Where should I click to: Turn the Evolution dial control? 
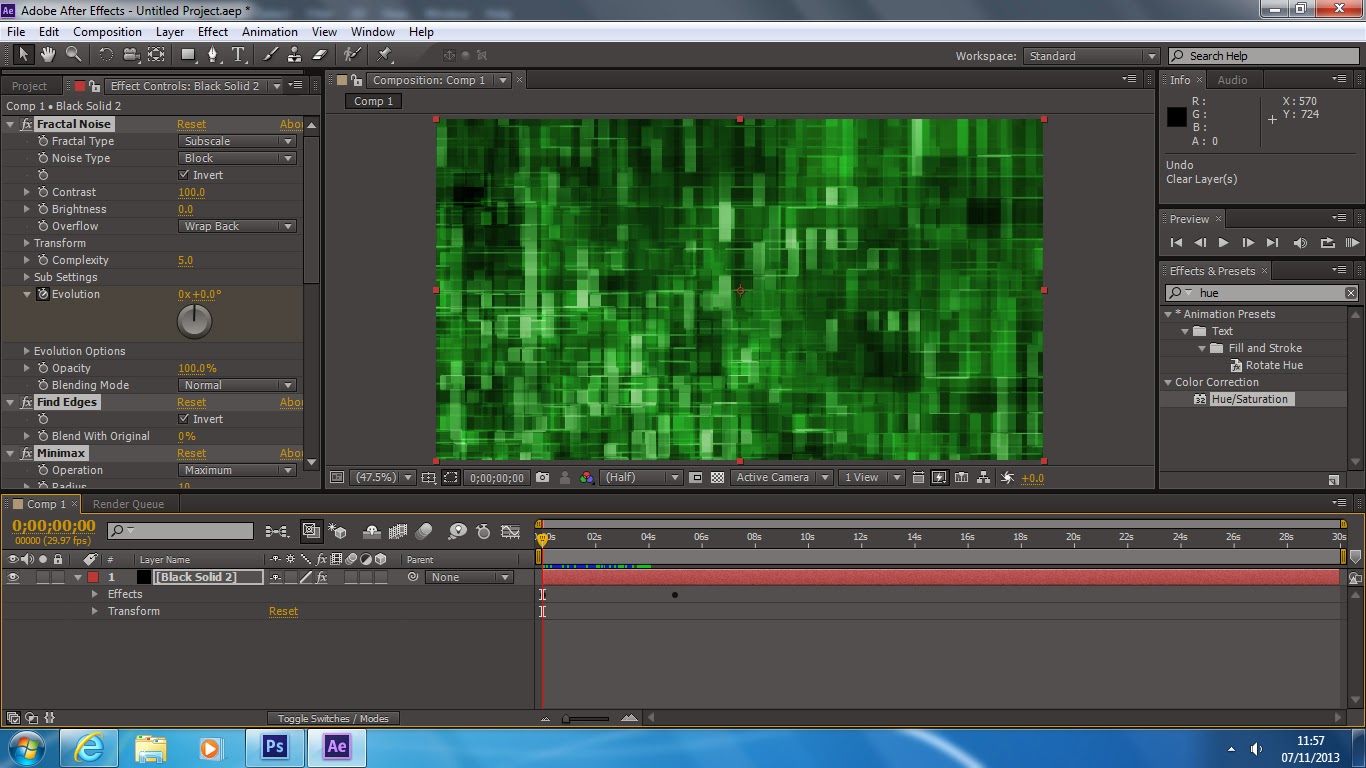(194, 320)
